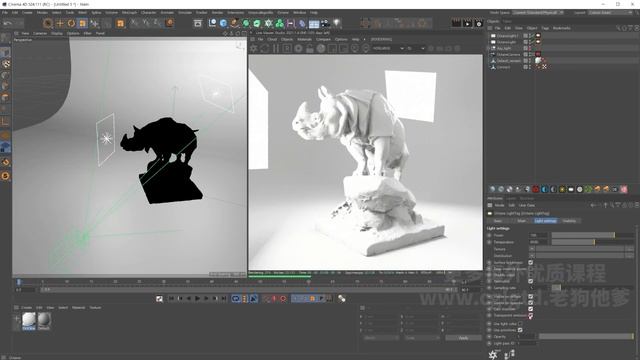Click the Floor environment icon in the toolbar
Screen dimensions: 640x360
pyautogui.click(x=314, y=24)
